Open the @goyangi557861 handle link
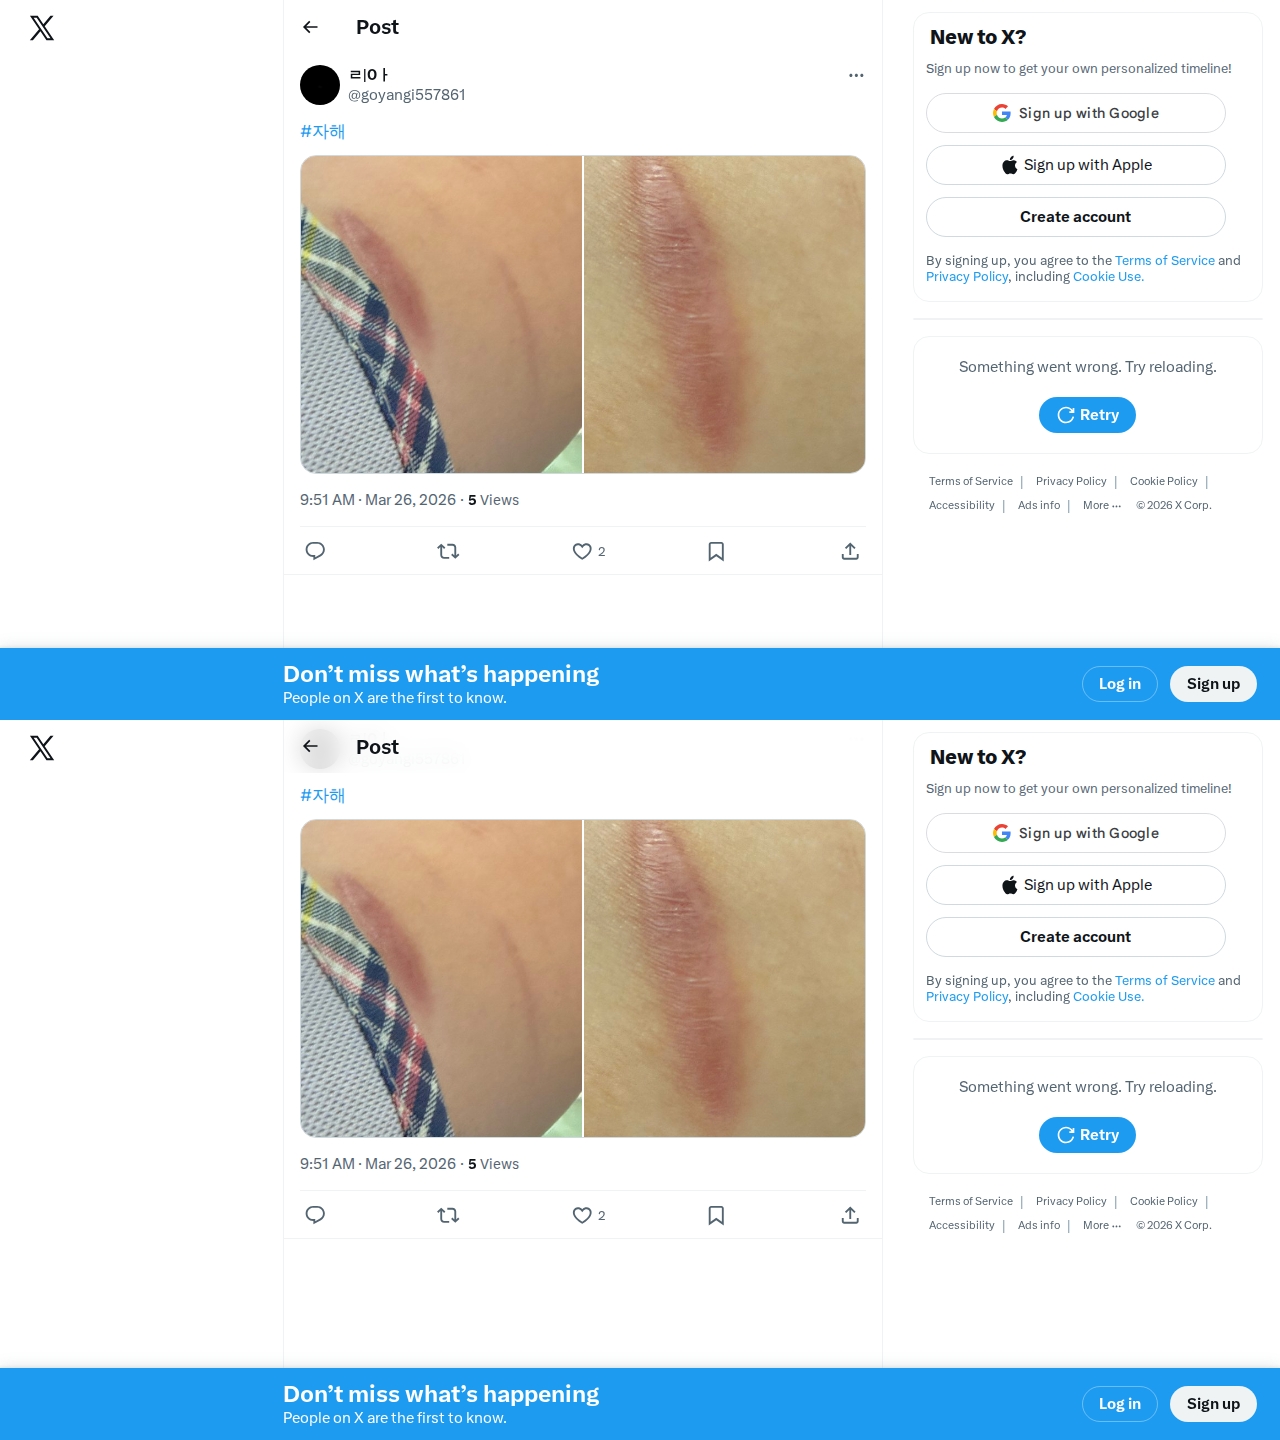1280x1440 pixels. [407, 95]
